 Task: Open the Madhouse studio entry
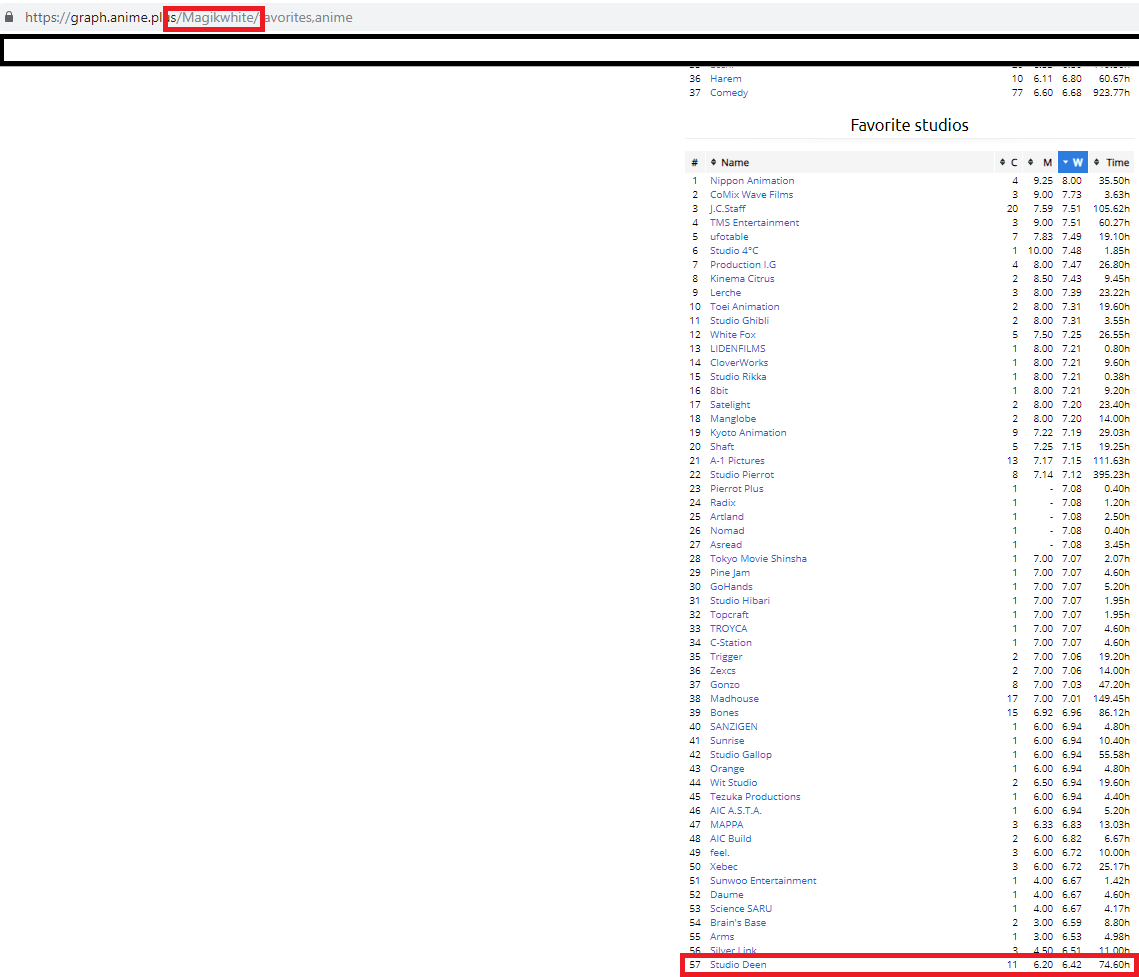[x=734, y=699]
